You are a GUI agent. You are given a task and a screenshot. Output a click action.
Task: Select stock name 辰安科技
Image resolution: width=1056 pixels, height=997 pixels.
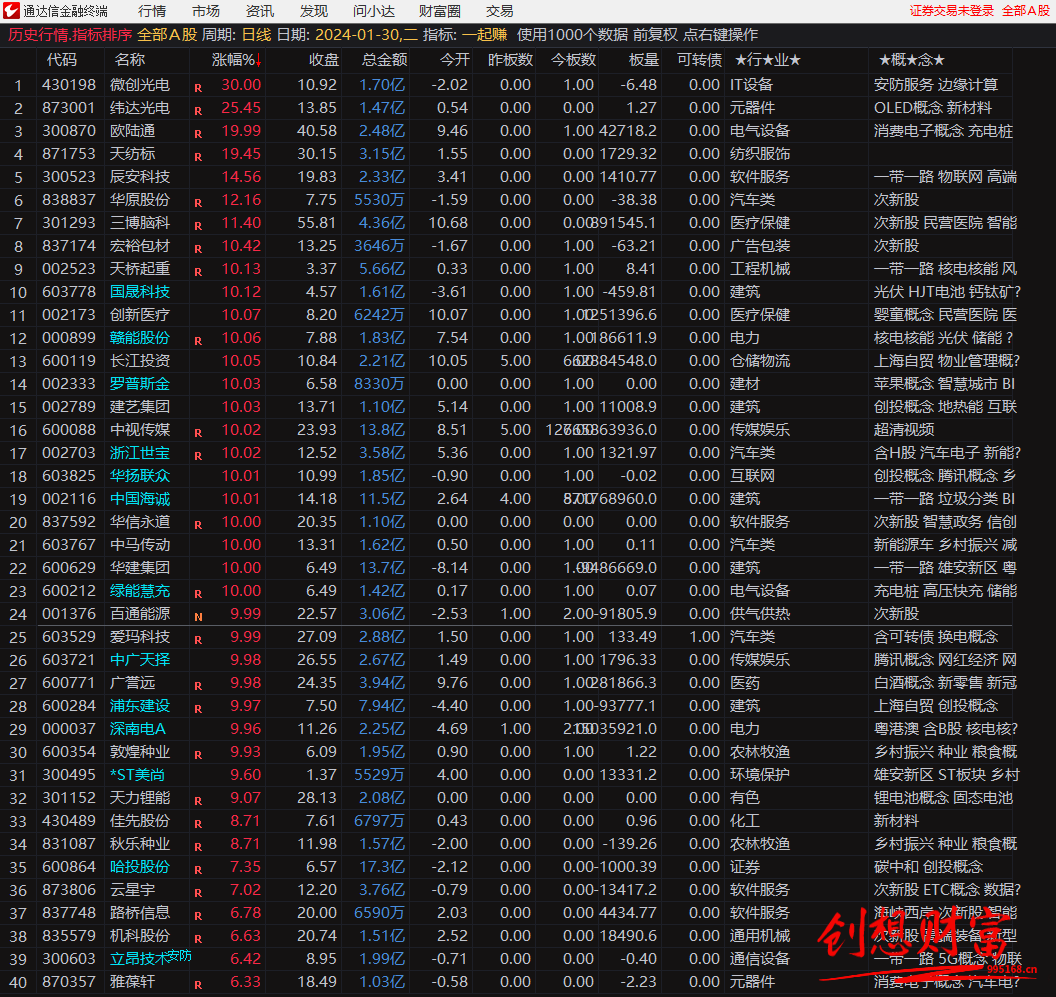[x=140, y=176]
